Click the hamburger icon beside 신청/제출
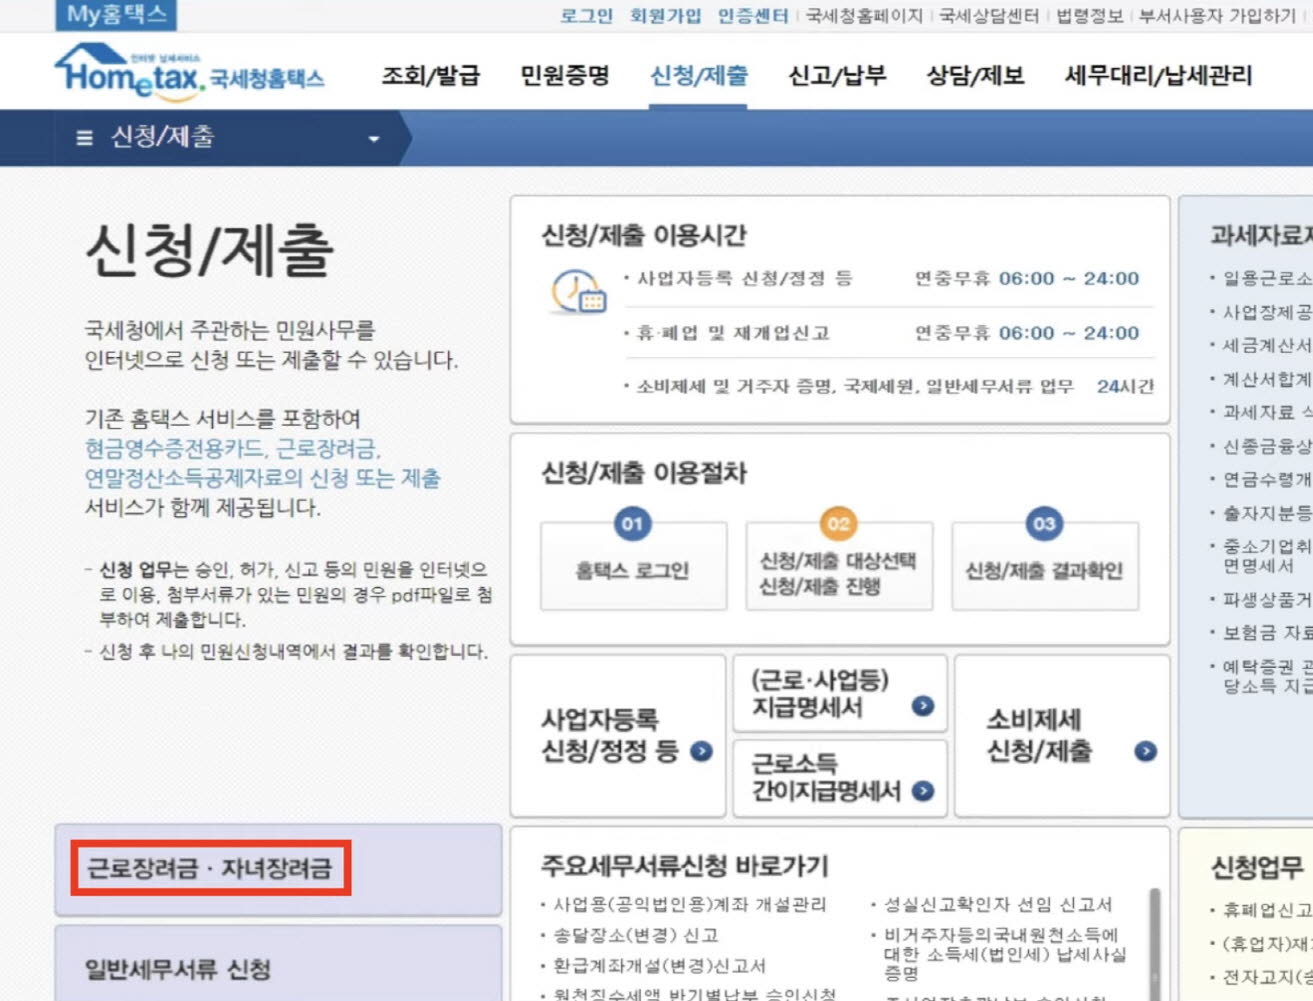This screenshot has height=1001, width=1313. tap(85, 138)
